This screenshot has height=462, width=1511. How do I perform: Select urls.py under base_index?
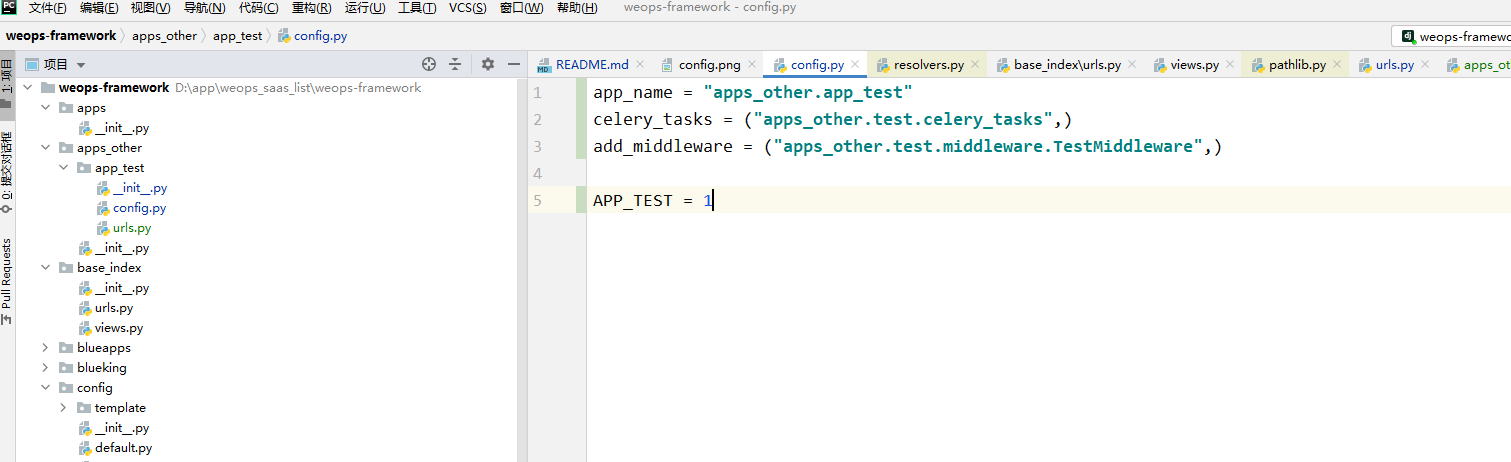click(x=105, y=308)
